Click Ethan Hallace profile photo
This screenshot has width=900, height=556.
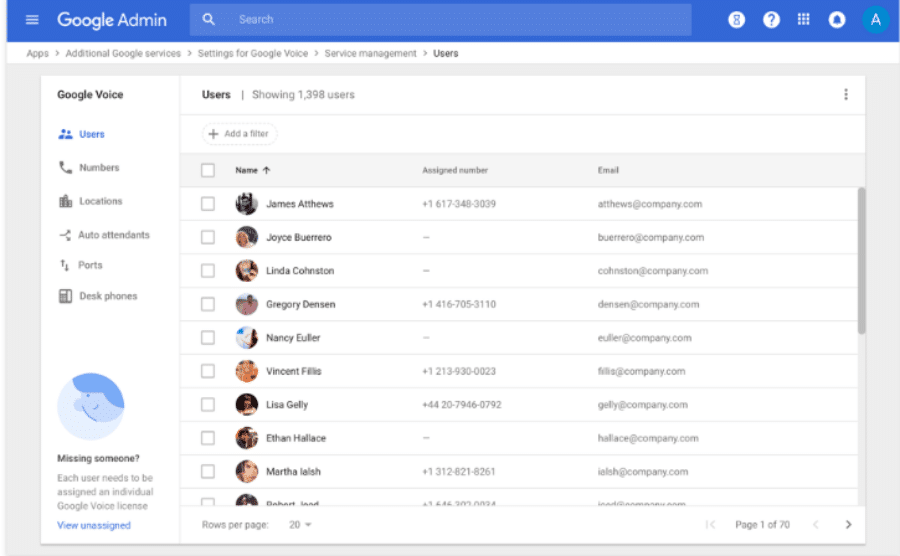pos(247,438)
